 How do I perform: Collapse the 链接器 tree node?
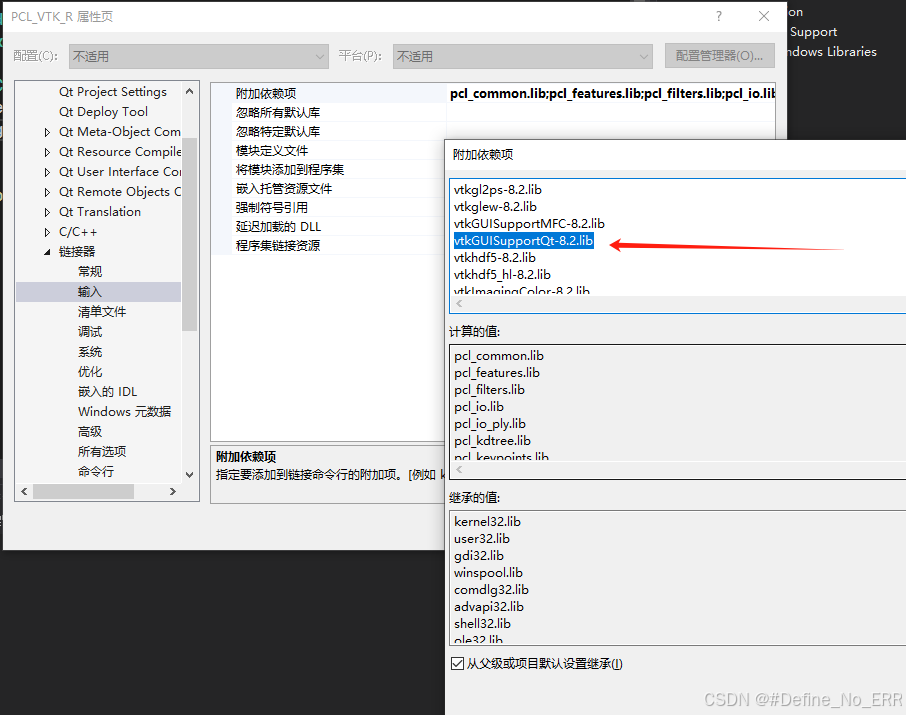[x=47, y=251]
